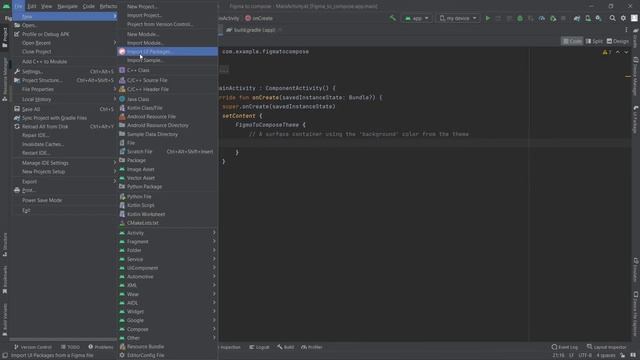Click the MainActivity breadcrumb in navigation bar

(x=229, y=18)
